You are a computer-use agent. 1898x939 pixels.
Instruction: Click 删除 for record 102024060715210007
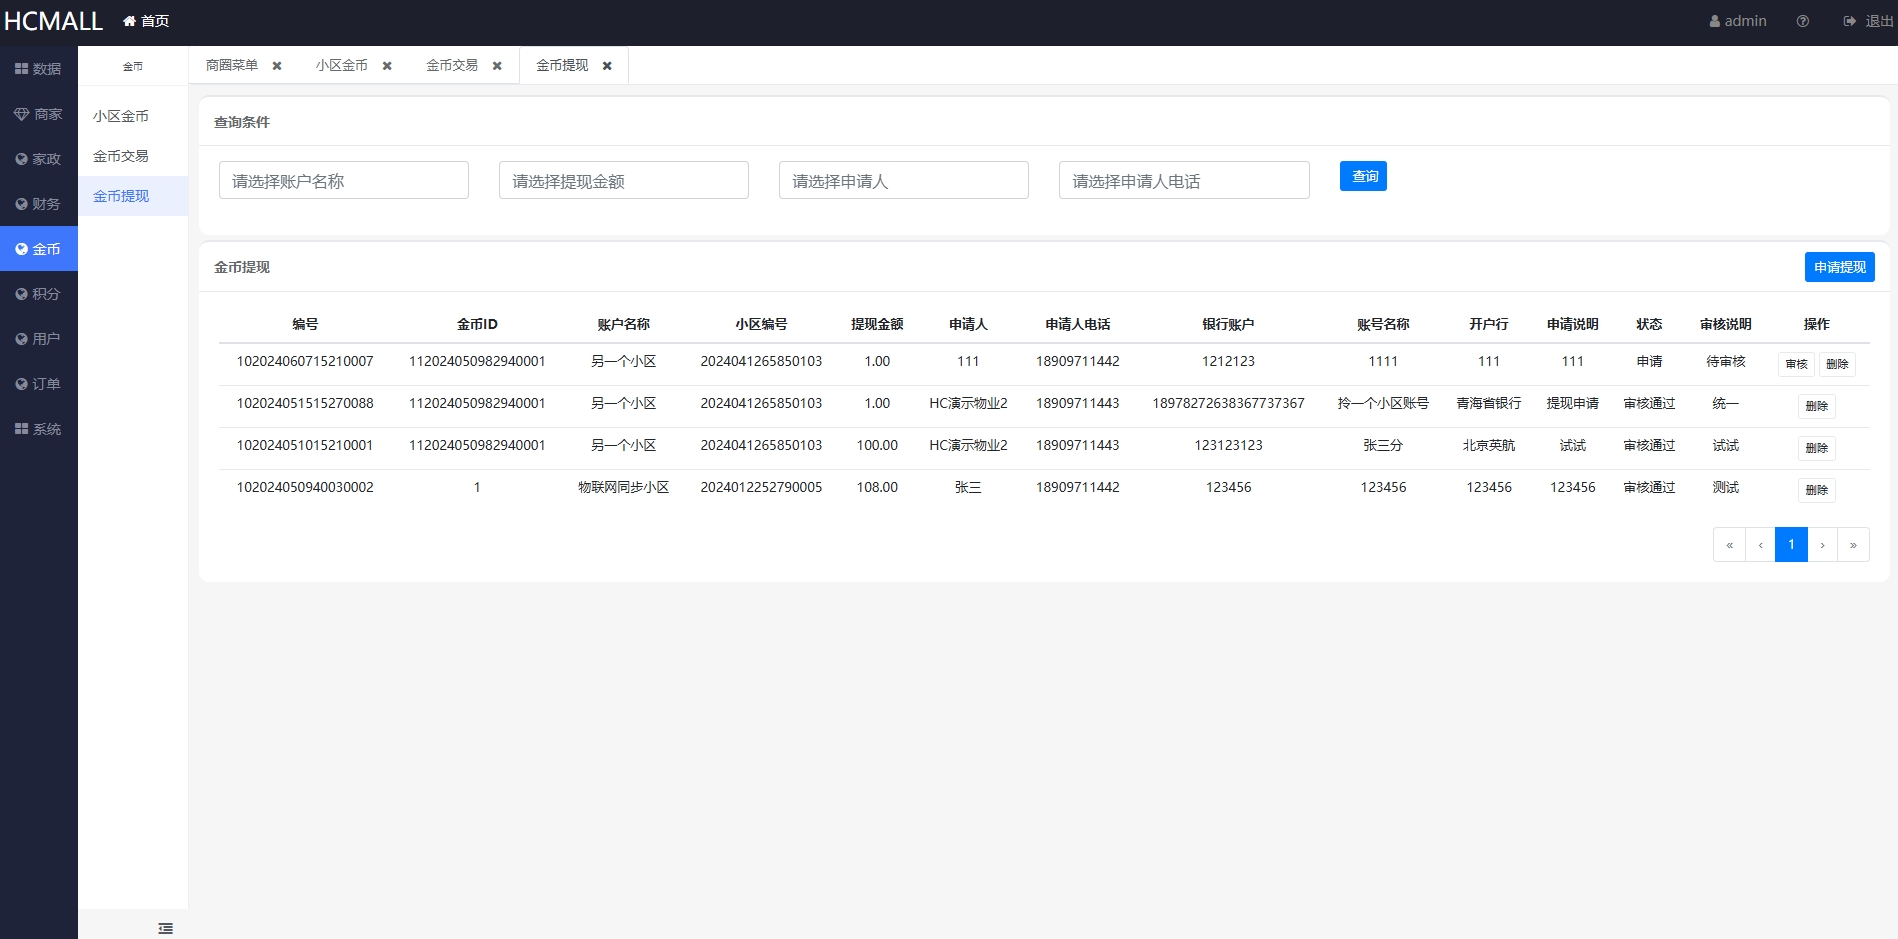pyautogui.click(x=1837, y=364)
